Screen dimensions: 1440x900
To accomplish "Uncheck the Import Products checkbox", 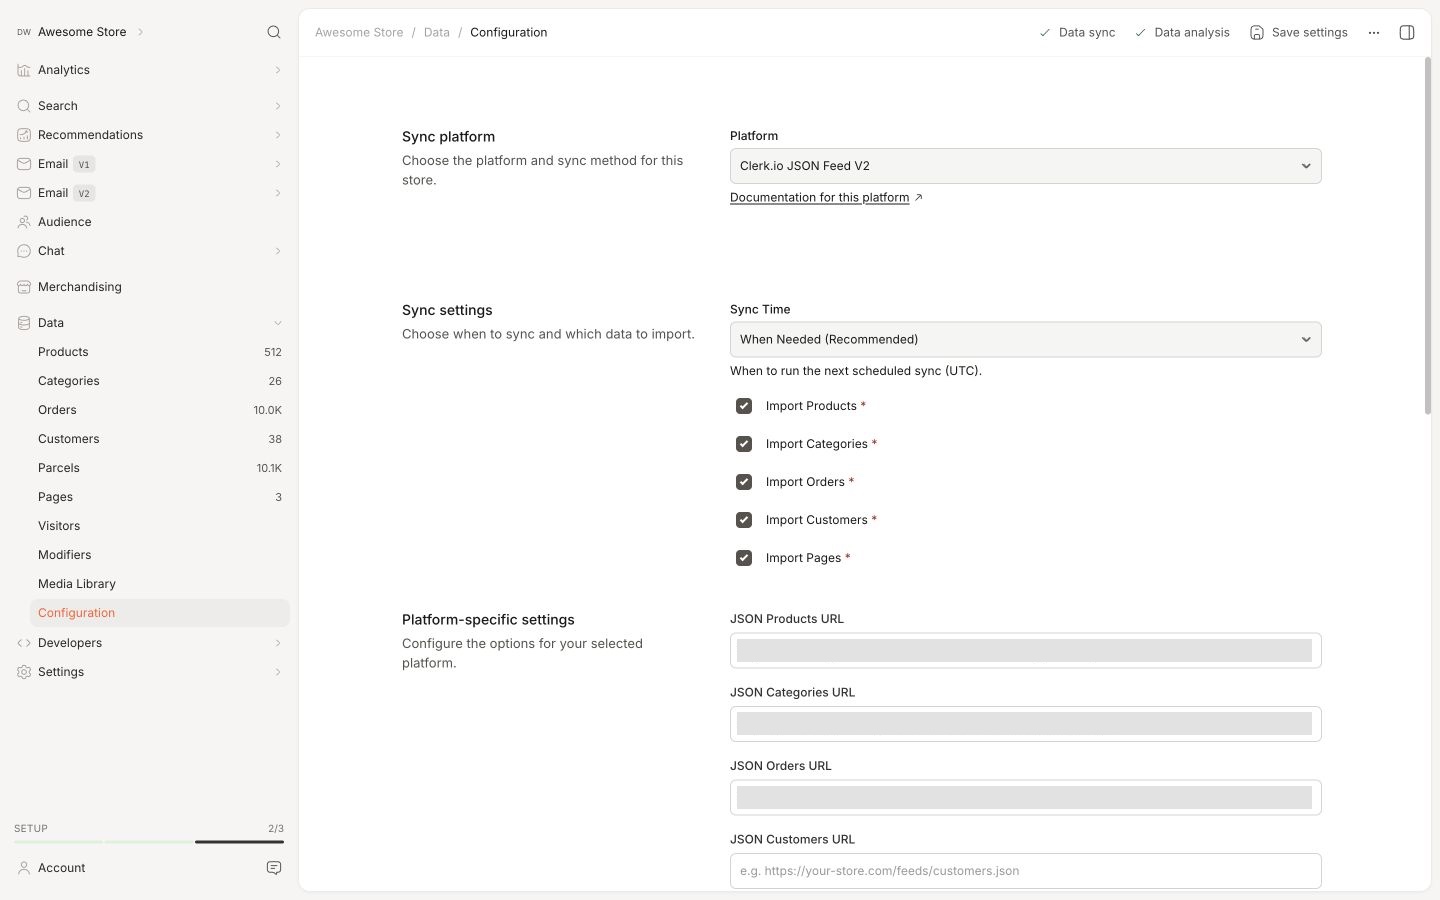I will tap(744, 406).
